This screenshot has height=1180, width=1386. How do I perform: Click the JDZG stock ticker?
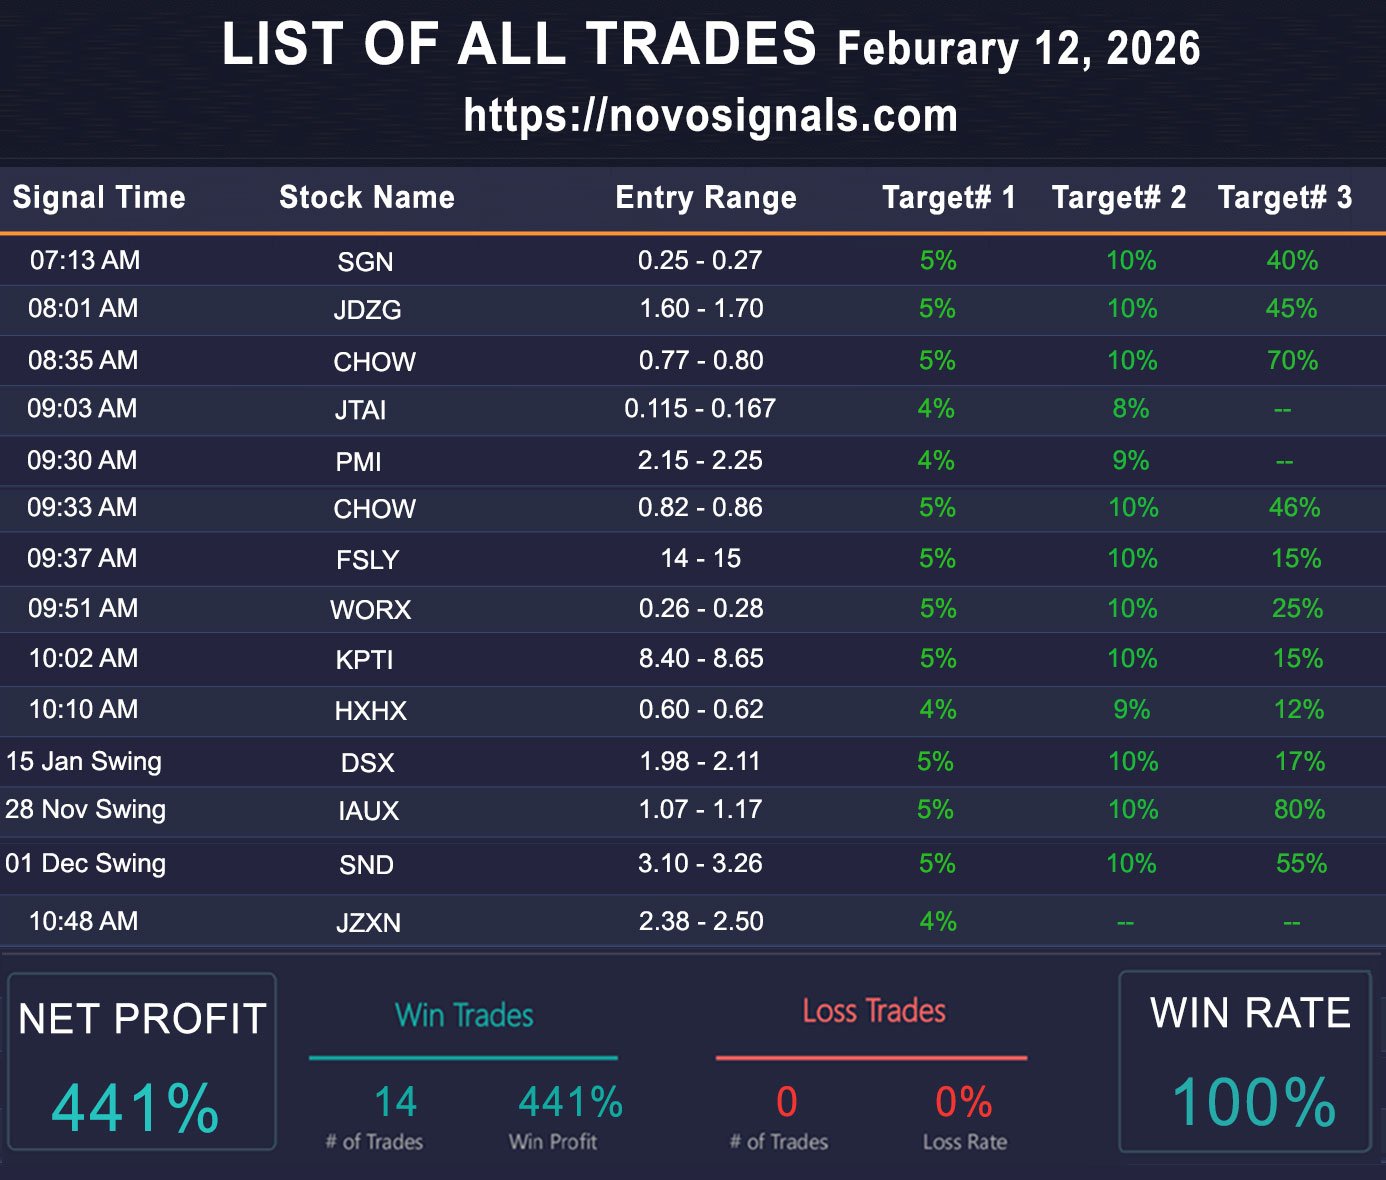367,310
